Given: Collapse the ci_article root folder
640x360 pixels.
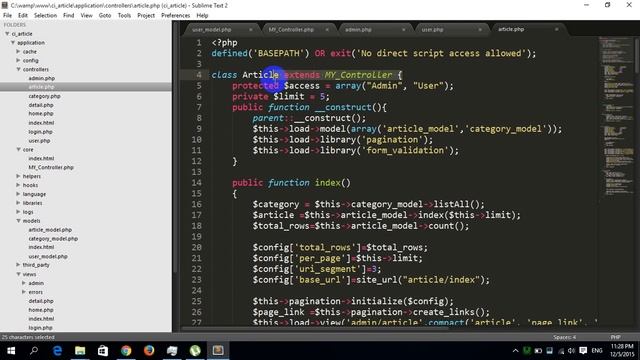Looking at the screenshot, I should [7, 34].
